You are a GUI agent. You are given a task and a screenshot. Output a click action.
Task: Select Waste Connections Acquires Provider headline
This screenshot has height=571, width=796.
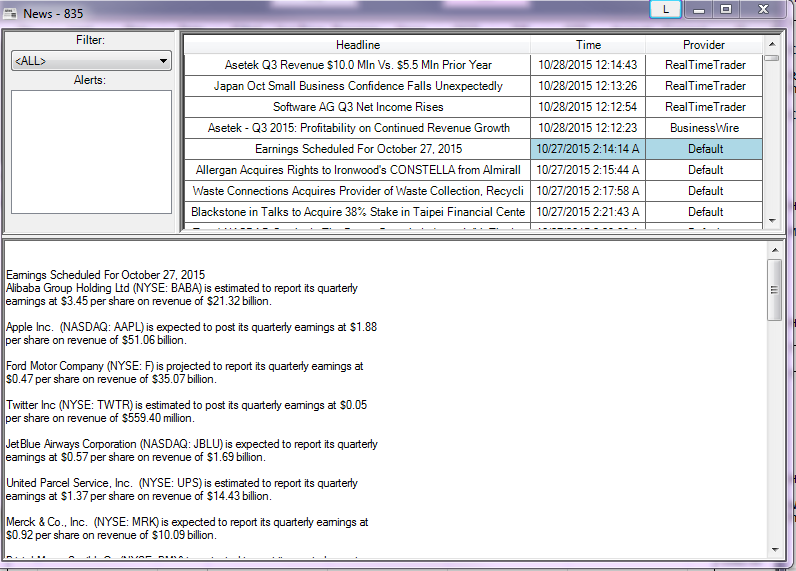[x=357, y=191]
